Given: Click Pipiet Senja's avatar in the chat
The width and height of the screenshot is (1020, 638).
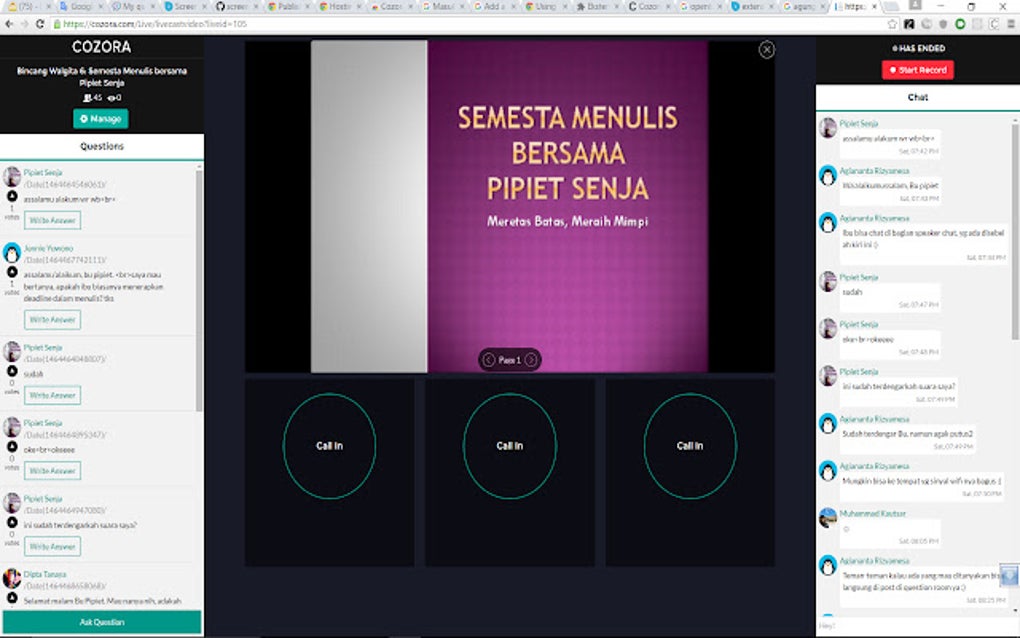Looking at the screenshot, I should [827, 128].
